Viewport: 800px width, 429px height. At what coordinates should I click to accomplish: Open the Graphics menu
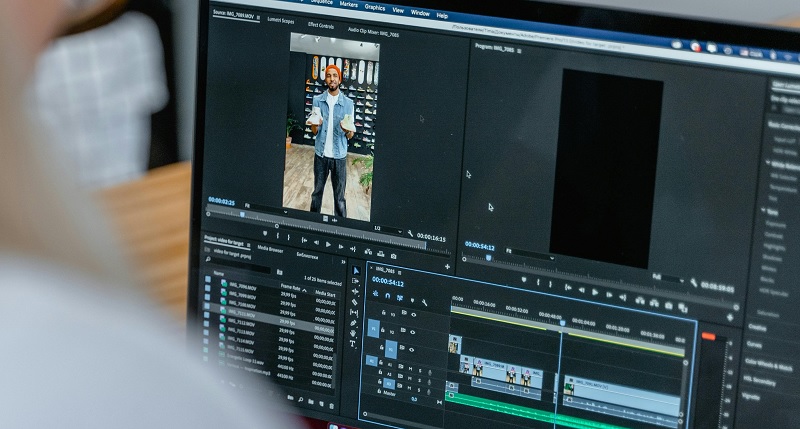tap(374, 8)
